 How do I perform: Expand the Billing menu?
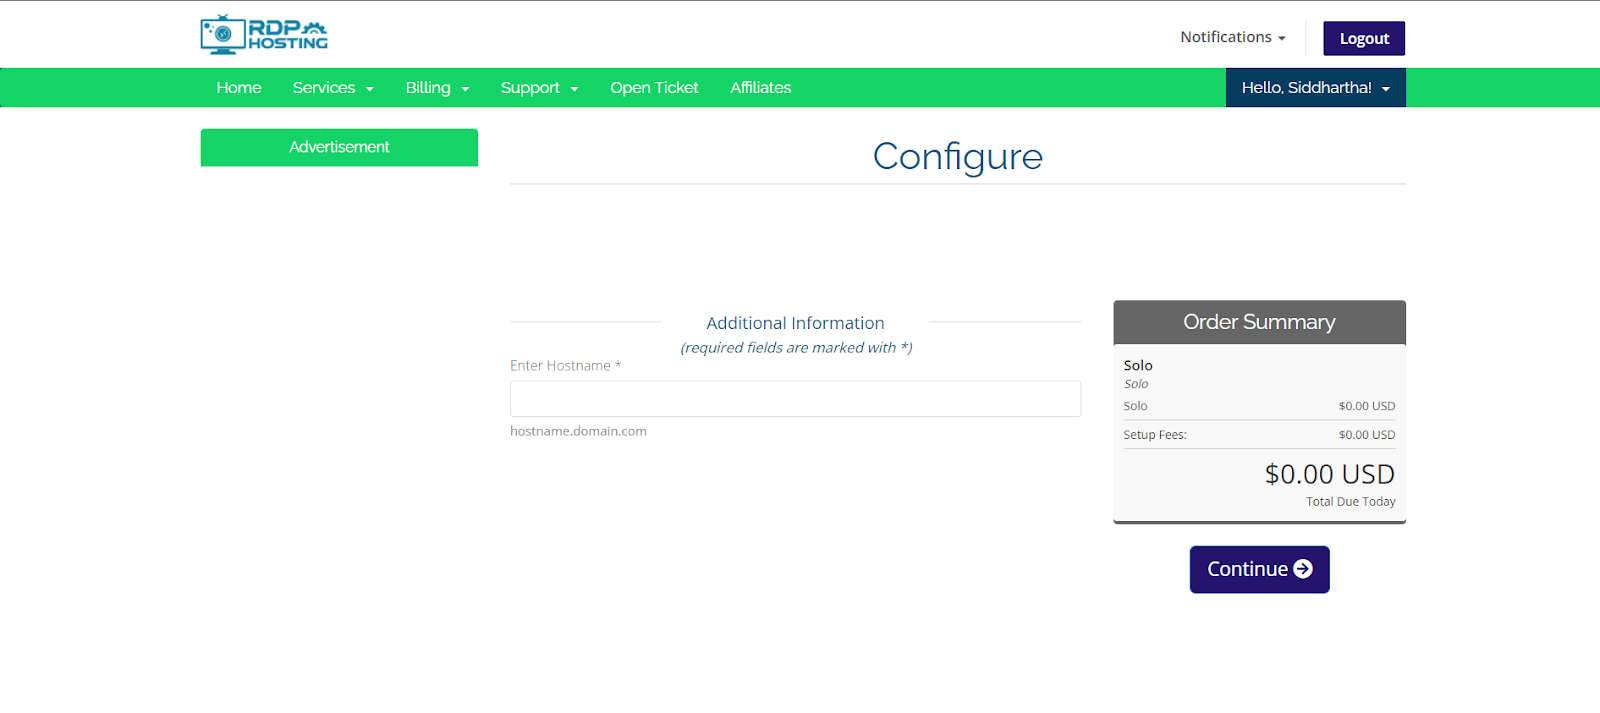tap(437, 88)
